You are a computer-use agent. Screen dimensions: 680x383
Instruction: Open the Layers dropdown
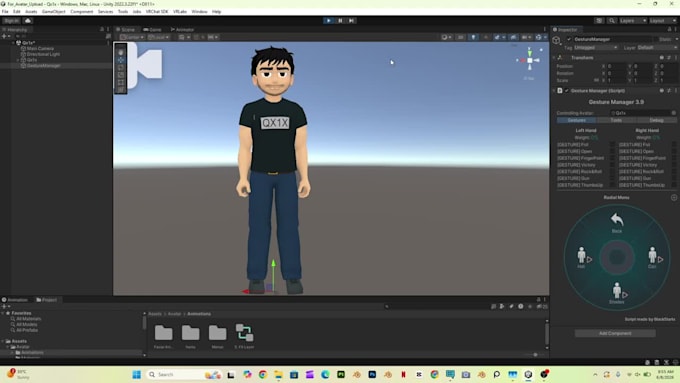pos(633,20)
